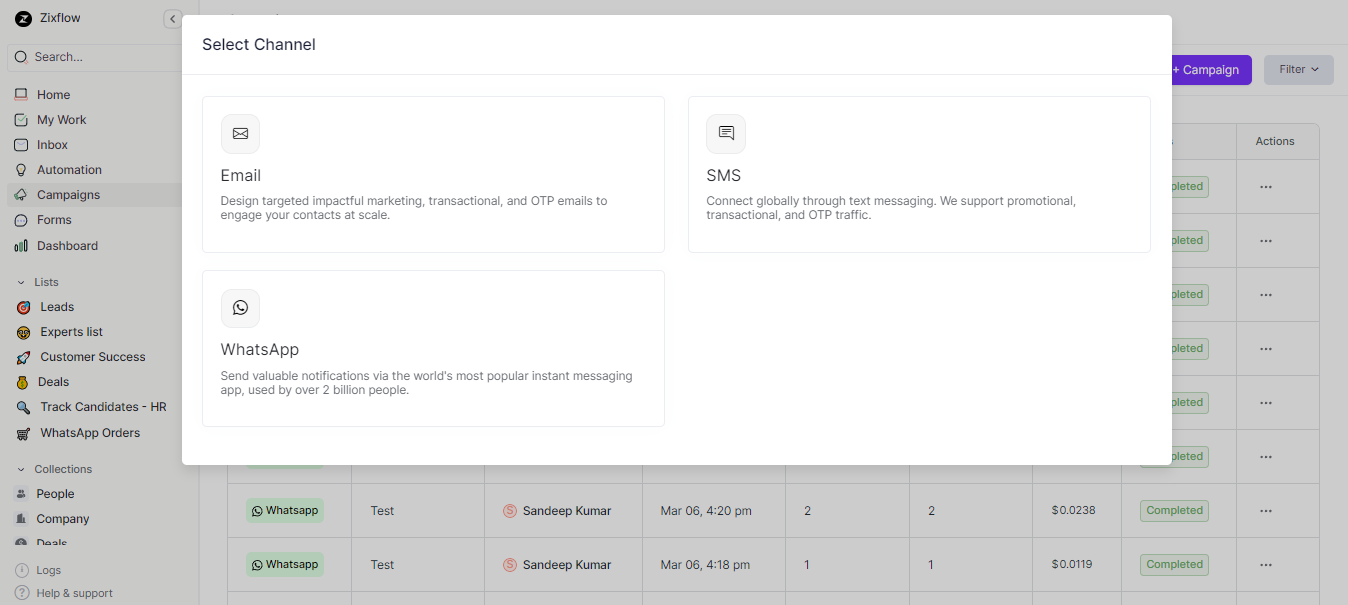
Task: Open Help & support
Action: click(x=62, y=592)
